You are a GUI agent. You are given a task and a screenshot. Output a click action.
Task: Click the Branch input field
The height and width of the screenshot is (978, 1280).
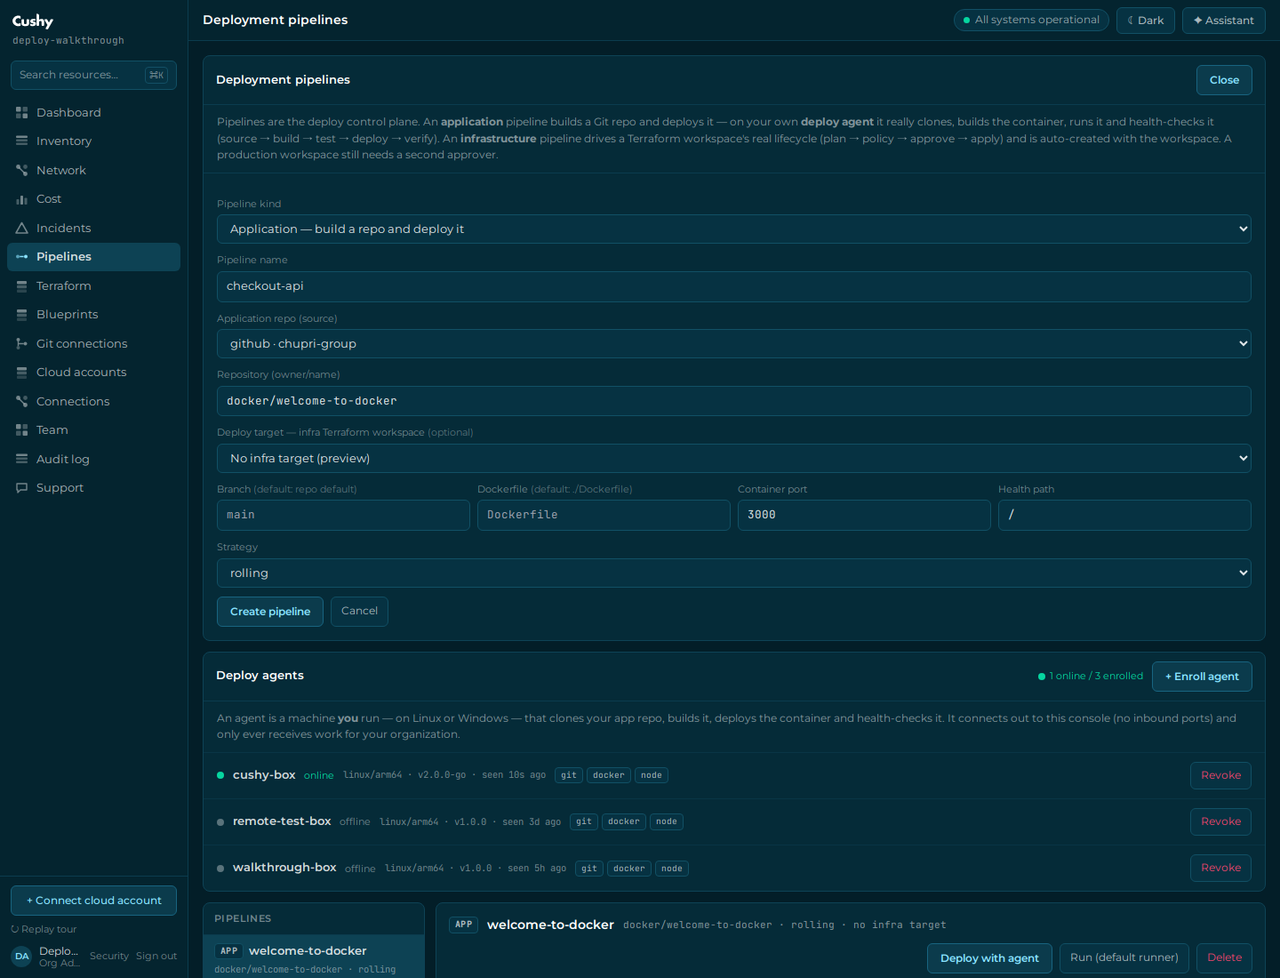(343, 515)
